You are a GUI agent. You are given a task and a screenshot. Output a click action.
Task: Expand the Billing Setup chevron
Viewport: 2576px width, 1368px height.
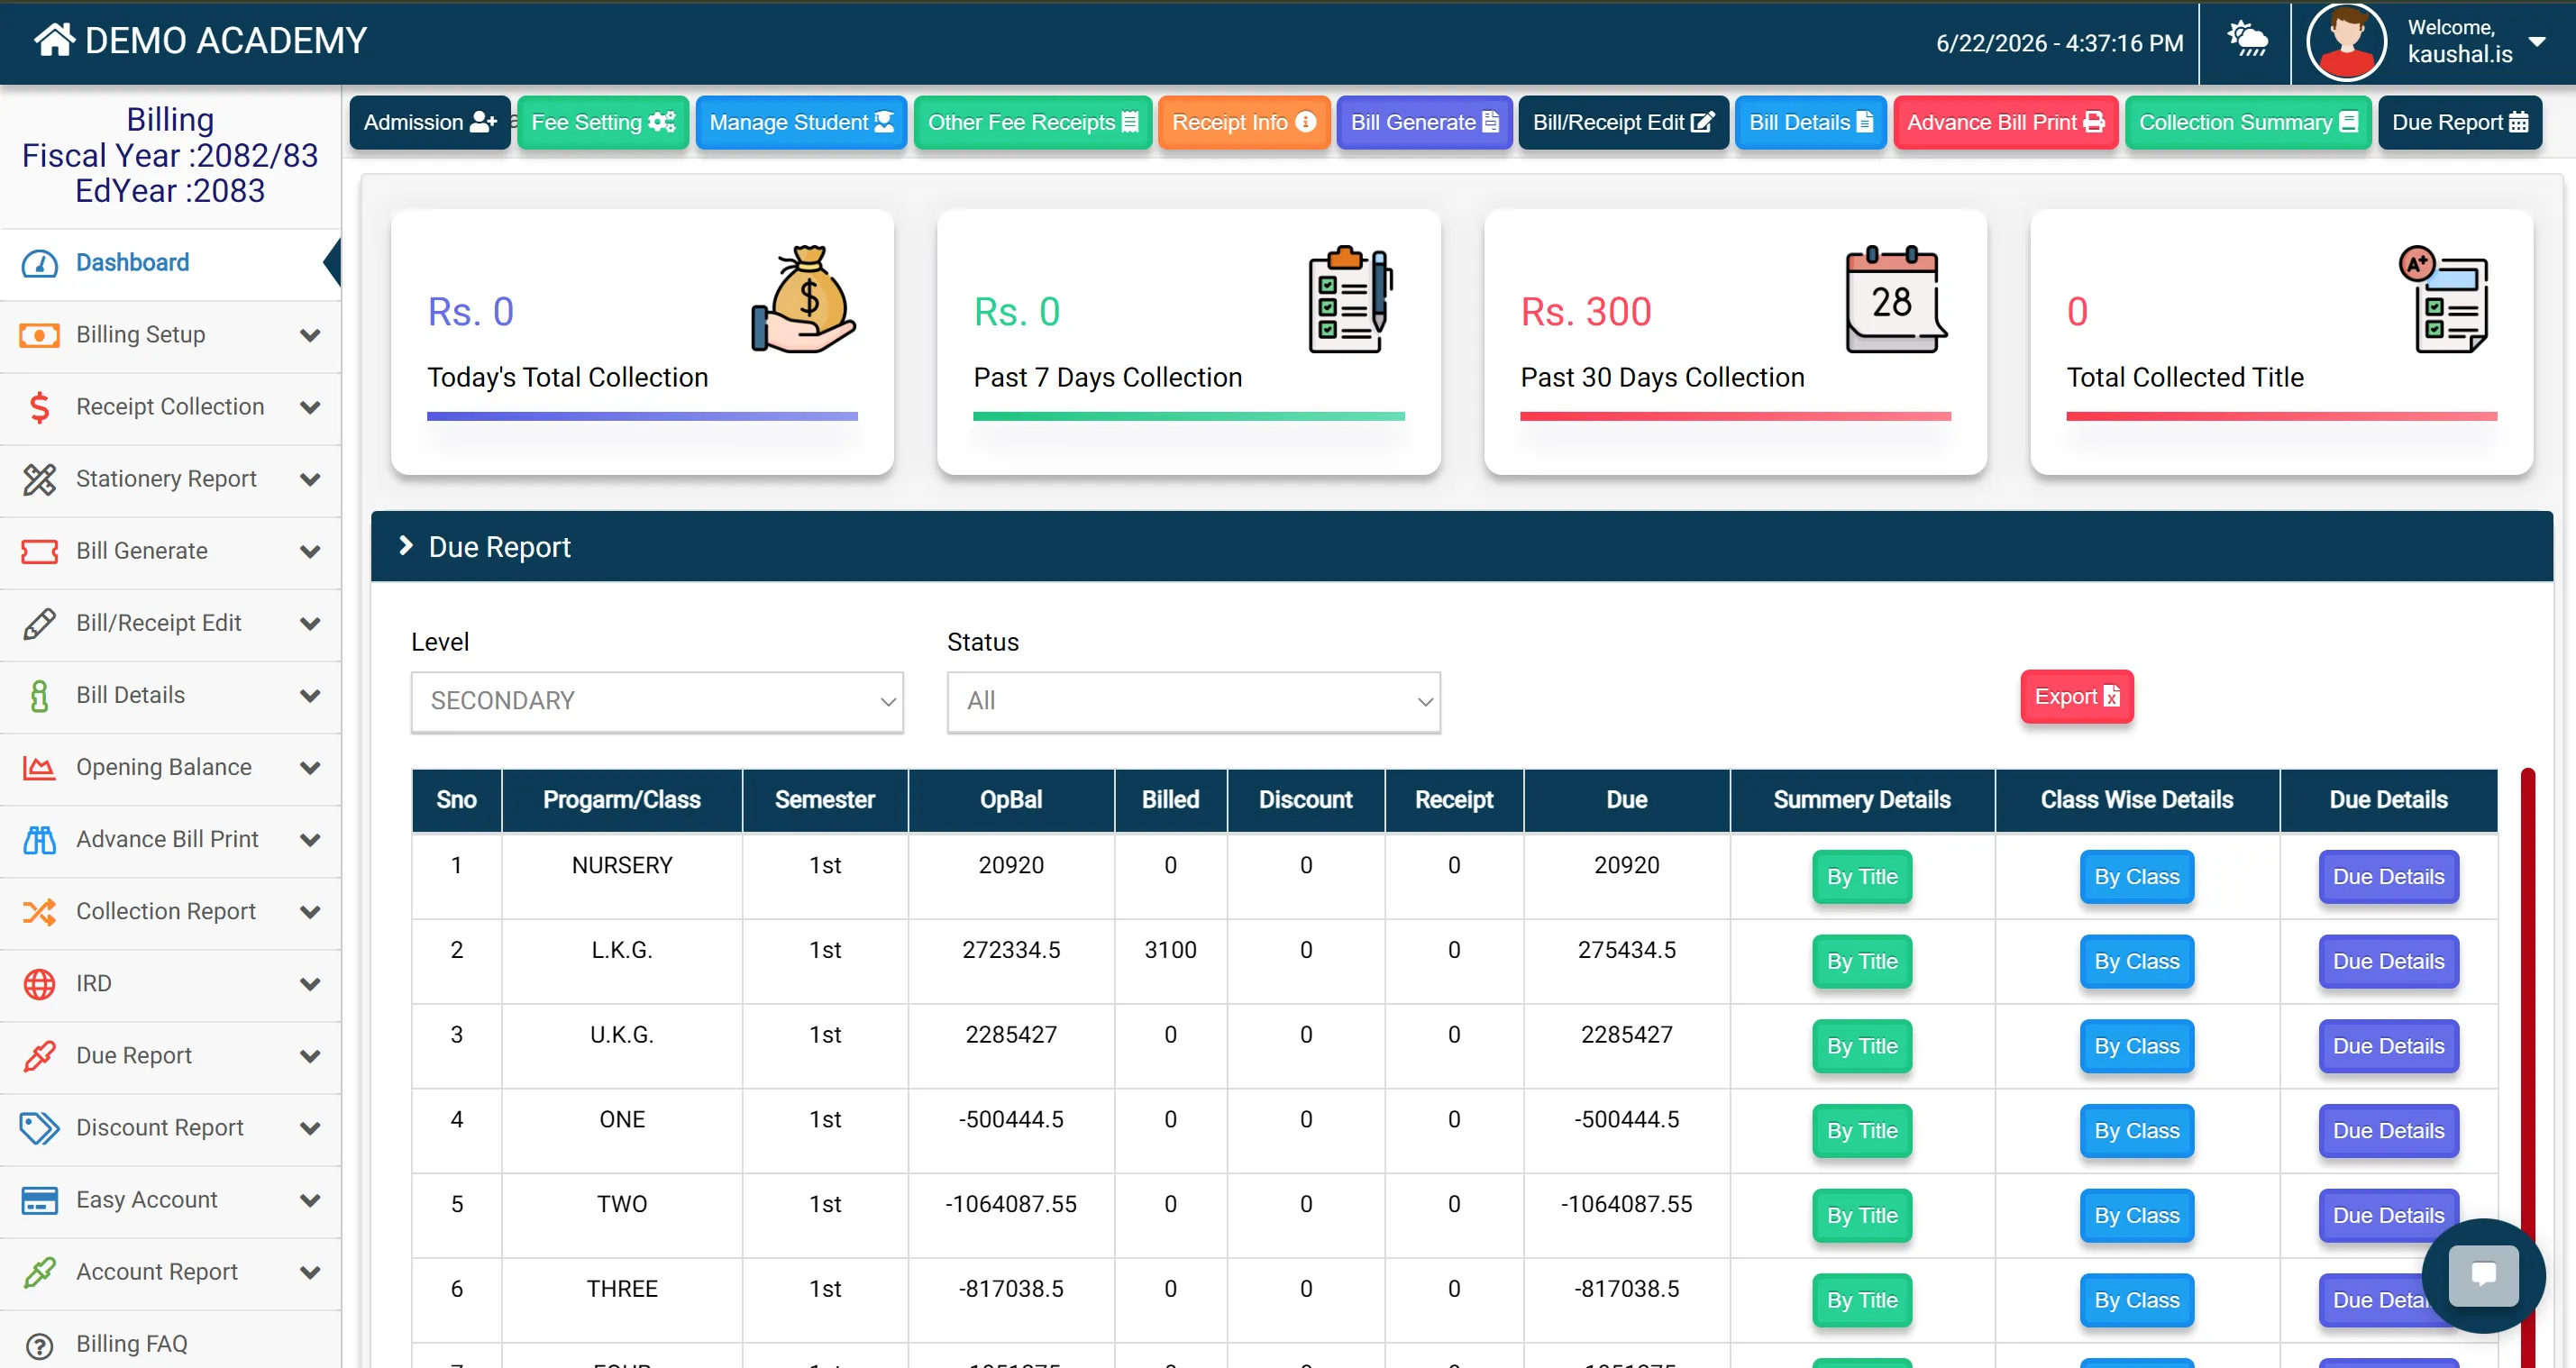(x=310, y=335)
